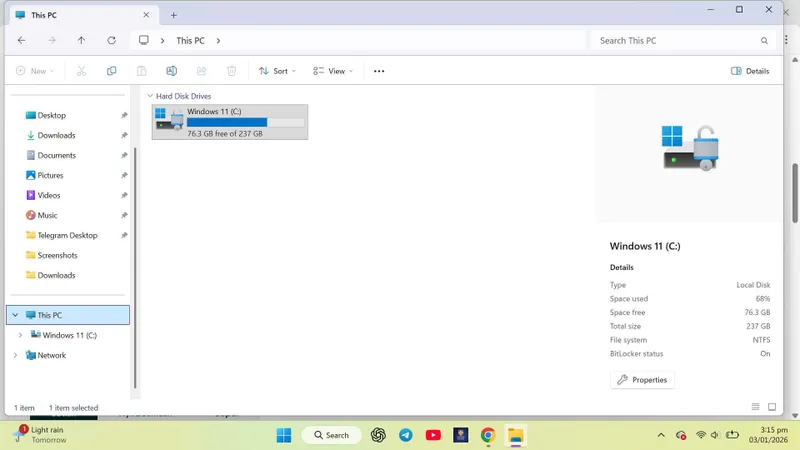Collapse the This PC tree node

(x=15, y=315)
